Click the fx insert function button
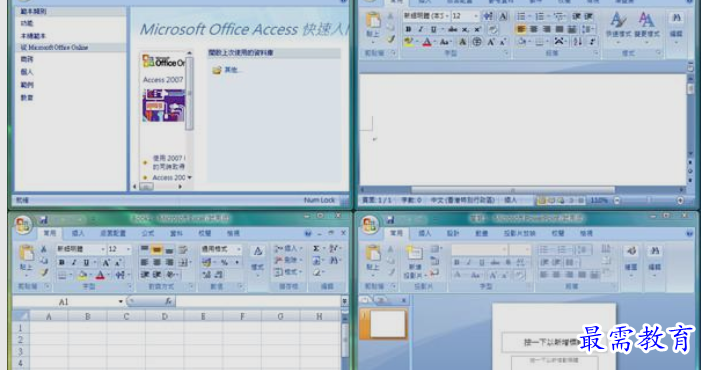This screenshot has height=370, width=701. [168, 302]
